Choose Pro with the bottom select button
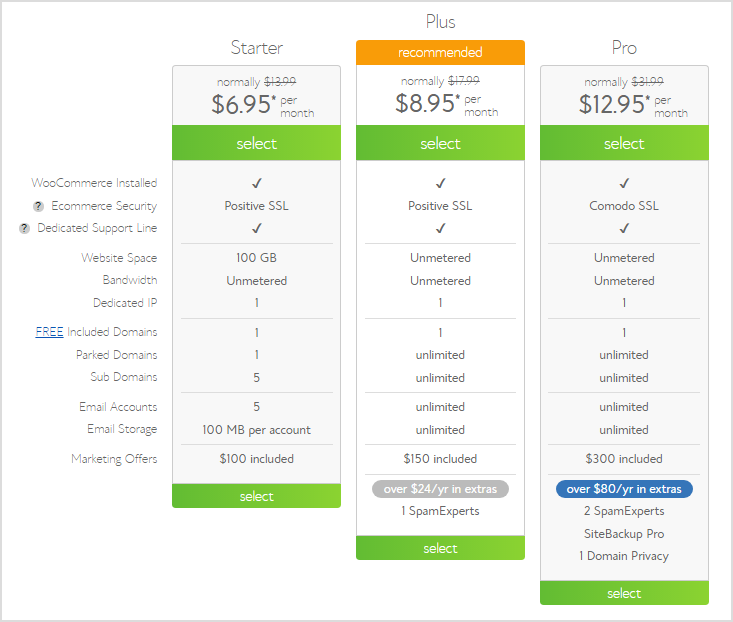The image size is (733, 622). tap(624, 593)
